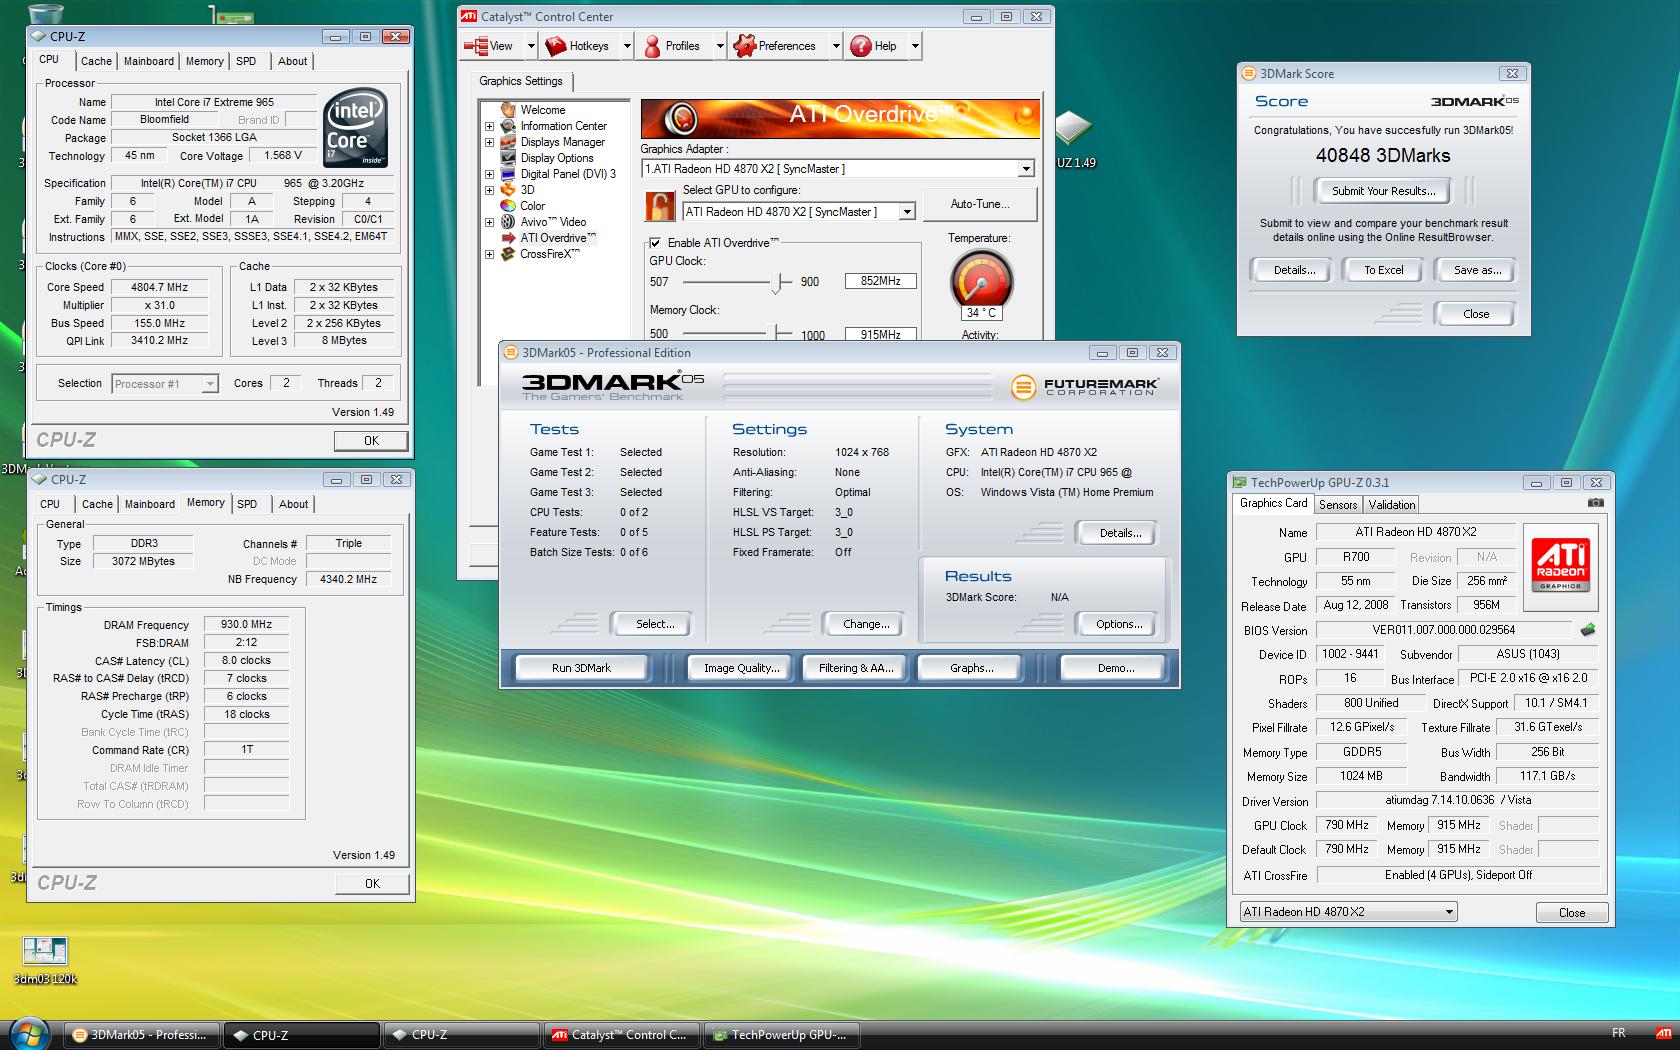1680x1050 pixels.
Task: Open the Graphics Adapter dropdown
Action: [1026, 169]
